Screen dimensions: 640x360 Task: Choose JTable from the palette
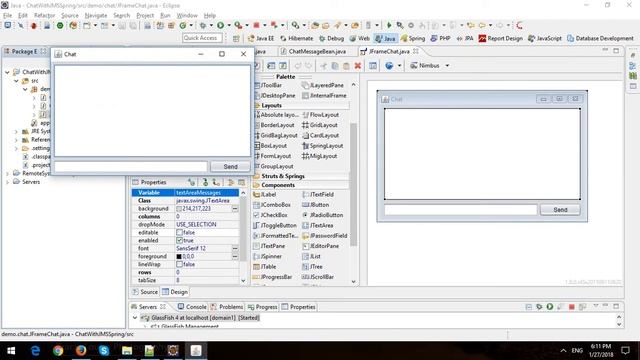click(265, 267)
